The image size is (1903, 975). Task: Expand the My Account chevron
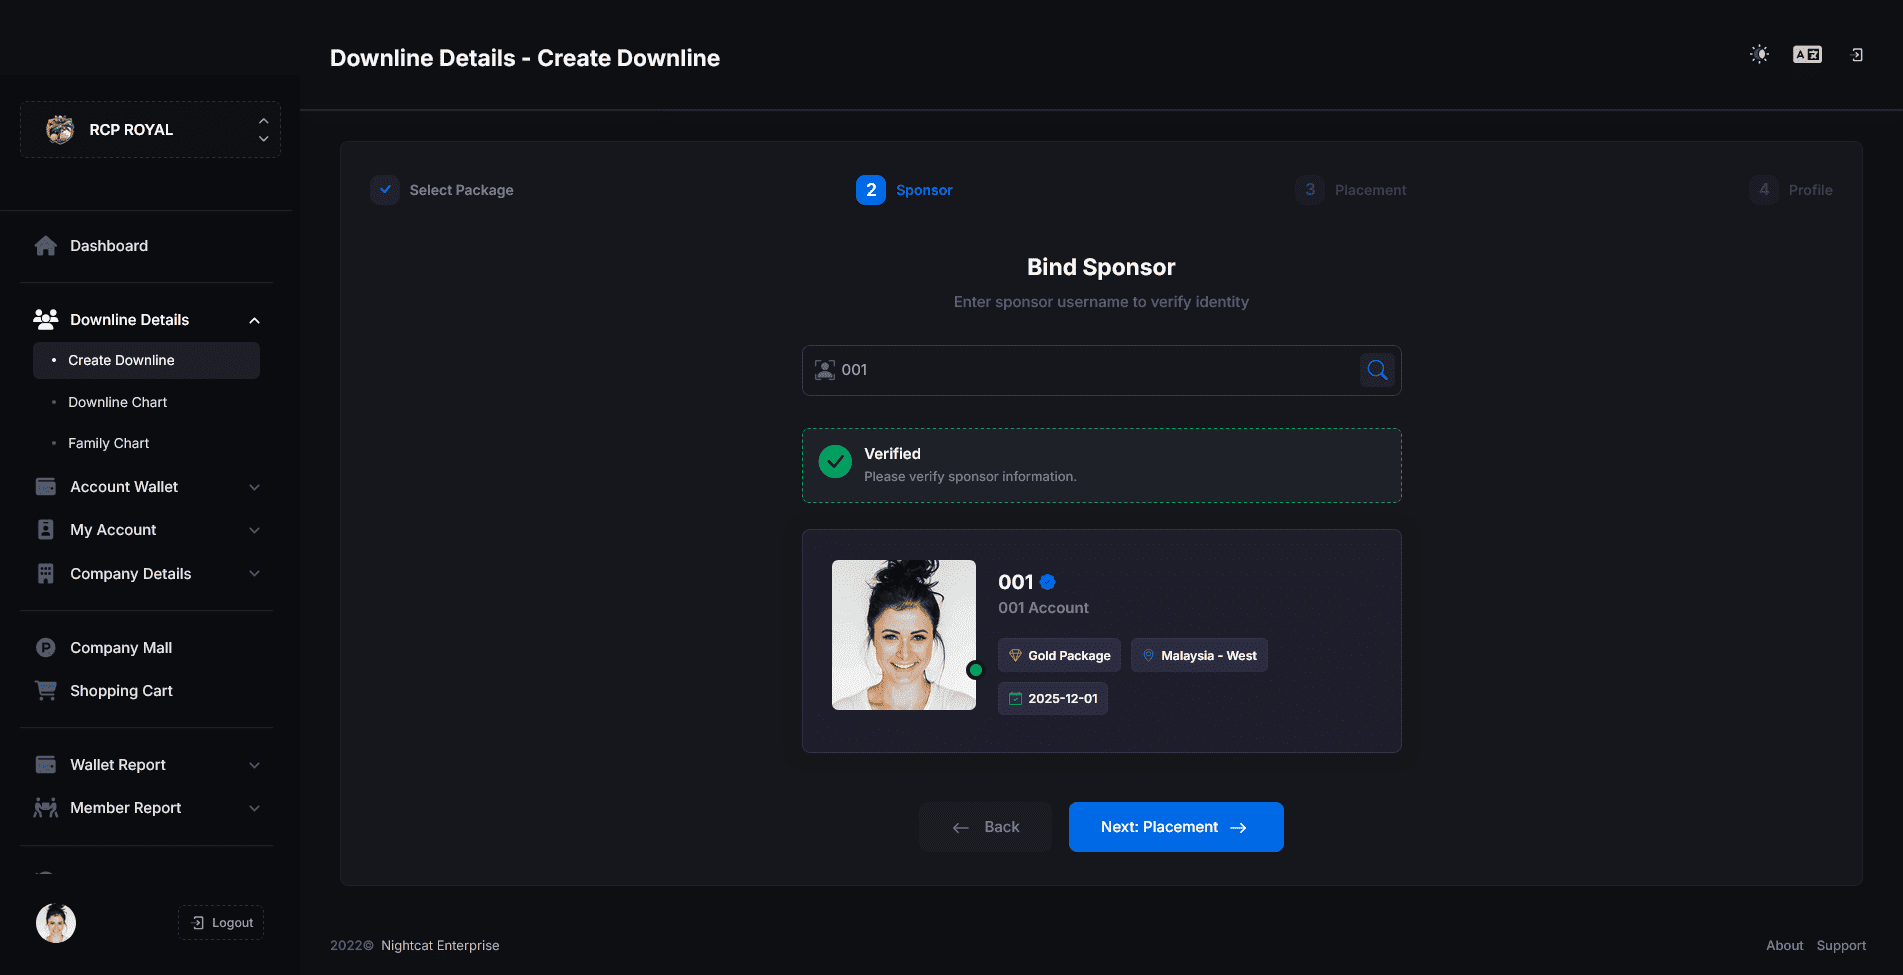coord(254,530)
